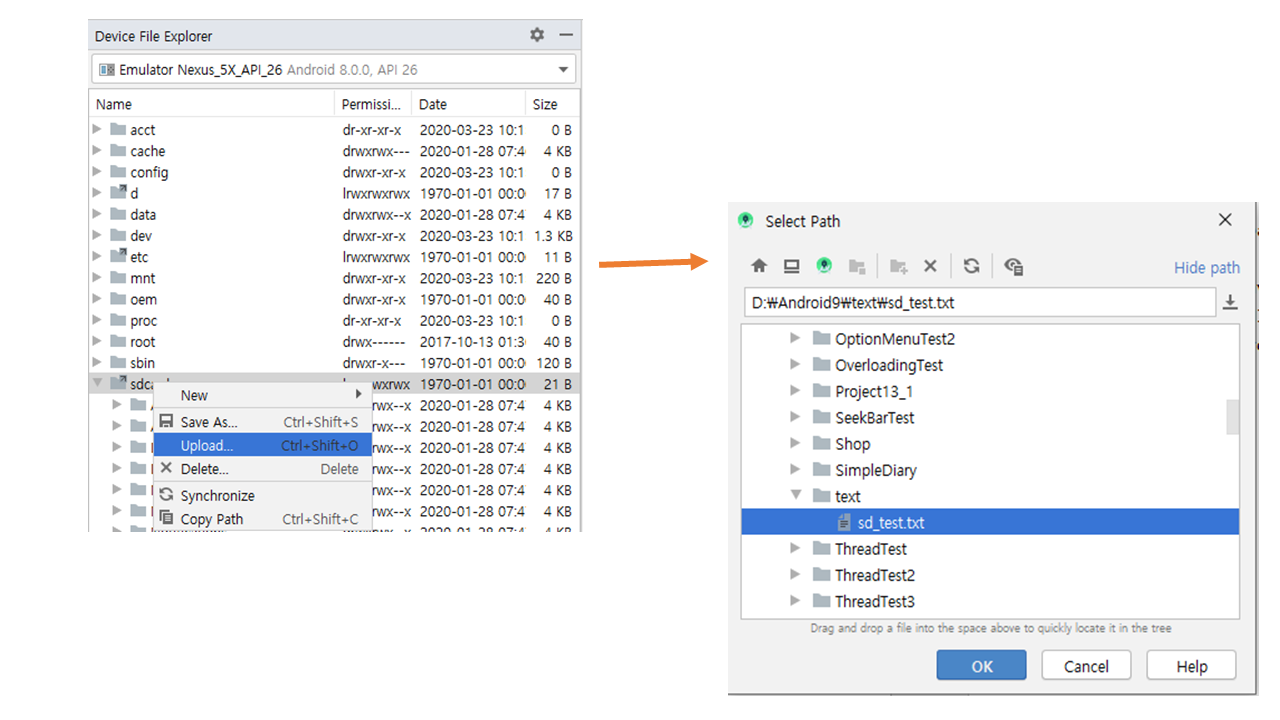1280x720 pixels.
Task: Click the OK button
Action: click(x=981, y=666)
